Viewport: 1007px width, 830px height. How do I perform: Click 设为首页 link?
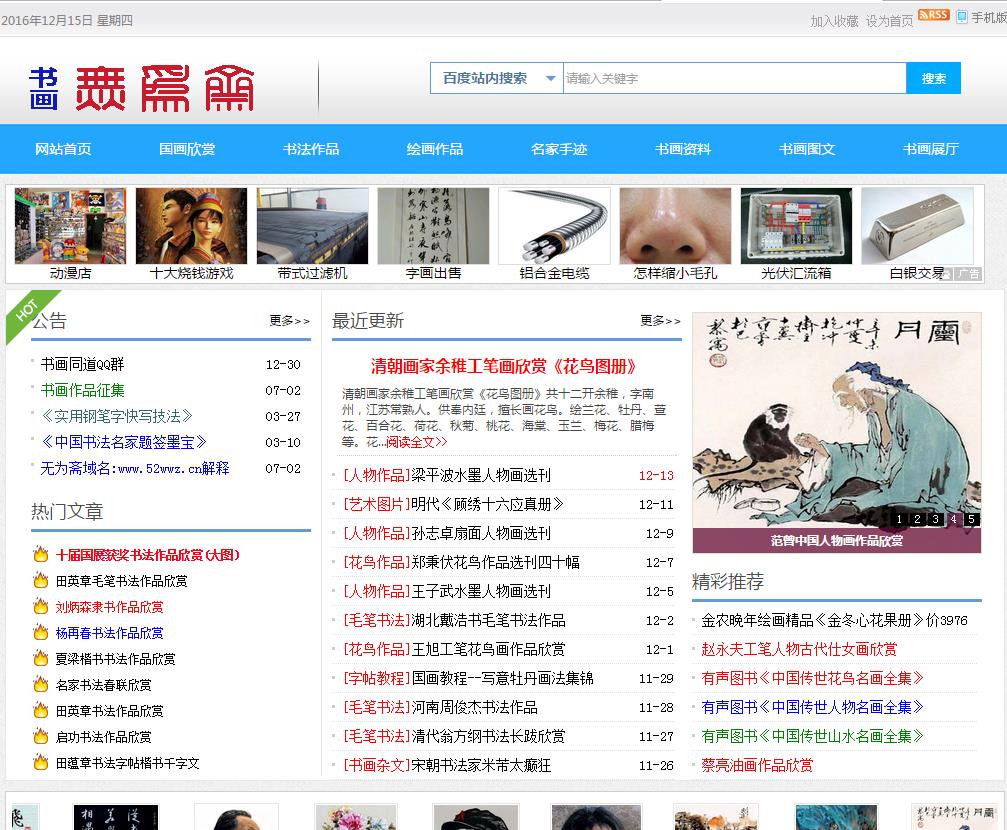(x=889, y=21)
